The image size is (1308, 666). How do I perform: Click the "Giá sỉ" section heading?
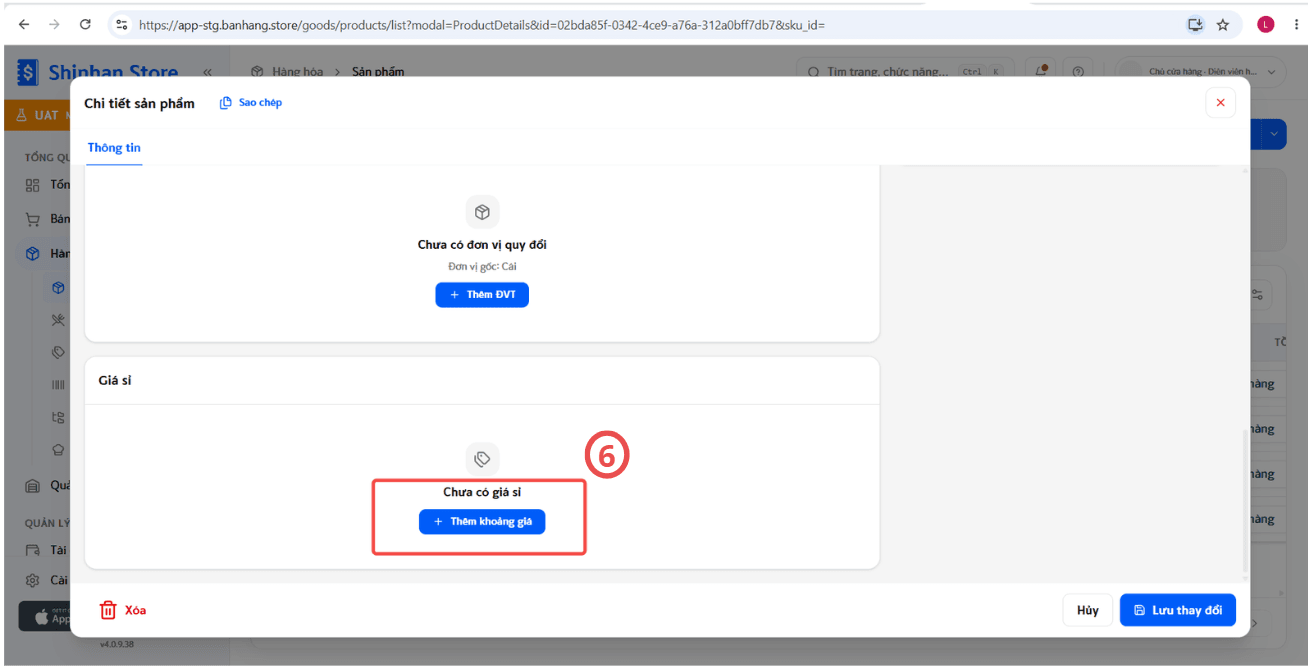coord(115,381)
